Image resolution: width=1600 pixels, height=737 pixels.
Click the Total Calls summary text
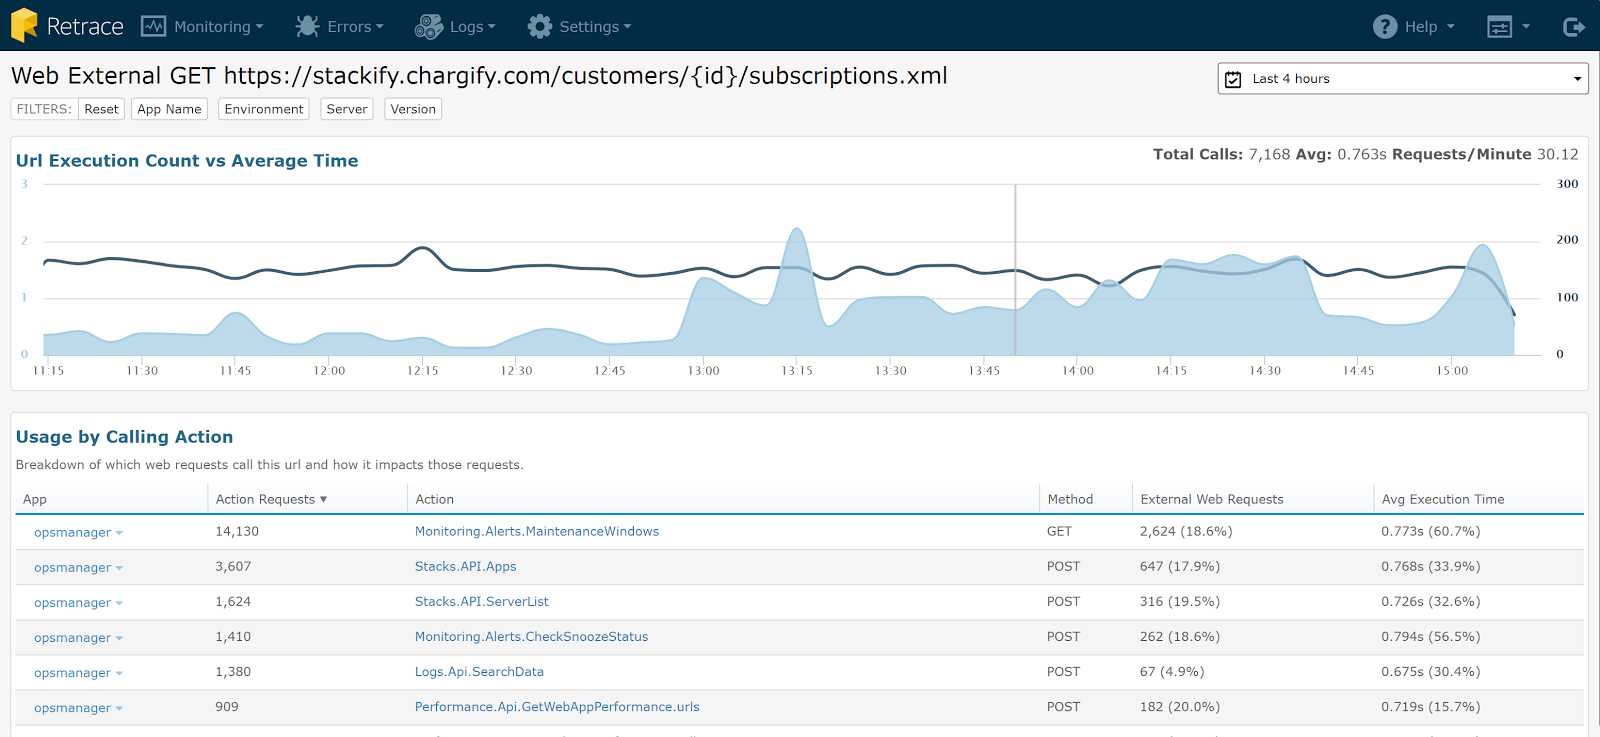(1221, 154)
